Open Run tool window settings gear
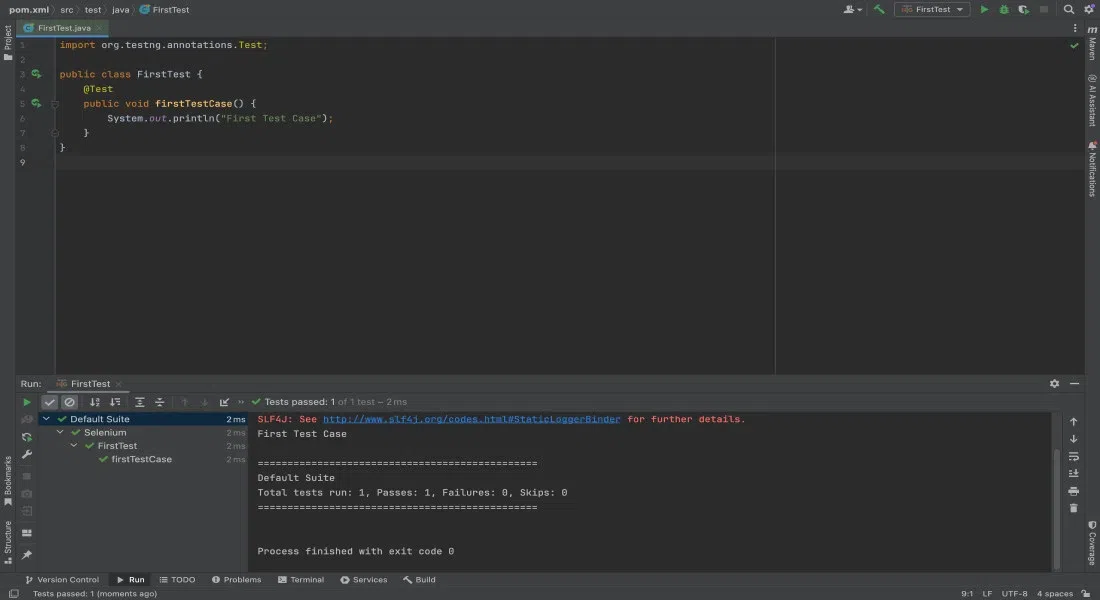1100x600 pixels. pyautogui.click(x=1054, y=383)
